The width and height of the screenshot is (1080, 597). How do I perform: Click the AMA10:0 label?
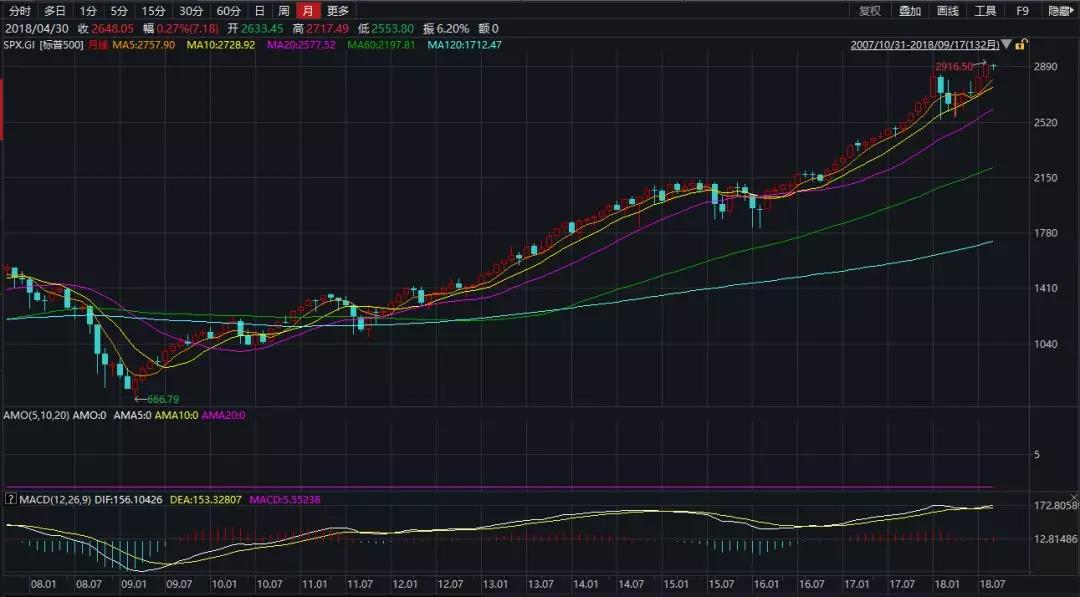[176, 415]
